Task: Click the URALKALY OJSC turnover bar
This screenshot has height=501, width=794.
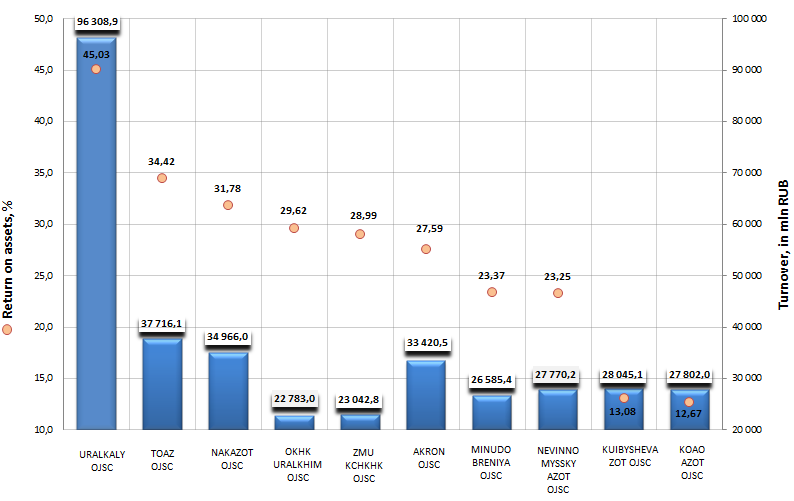Action: (x=96, y=234)
